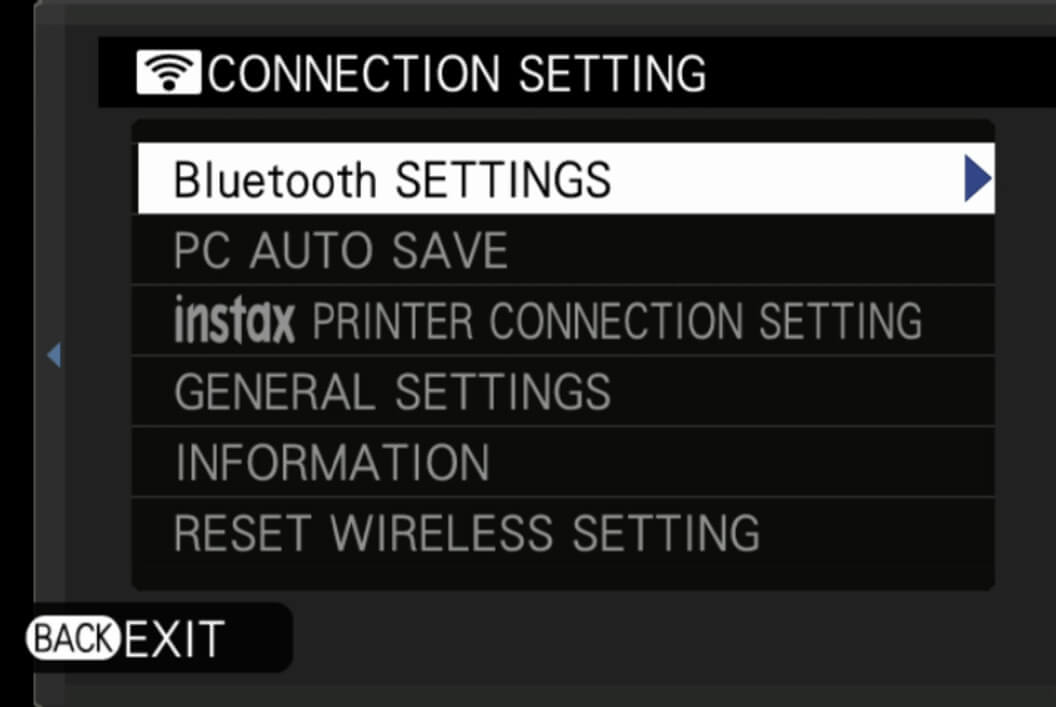The height and width of the screenshot is (707, 1056).
Task: Click the small blue left arrow at the screen edge
Action: (55, 355)
